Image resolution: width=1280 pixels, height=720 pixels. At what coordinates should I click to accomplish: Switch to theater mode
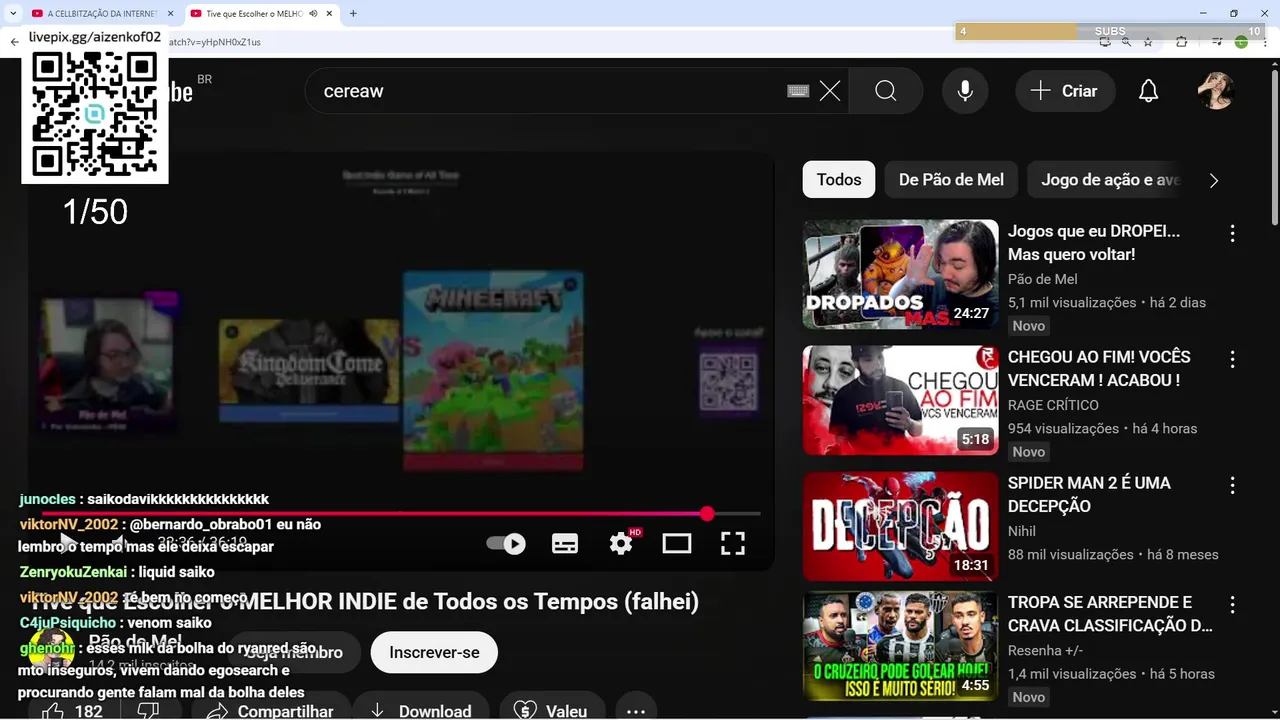tap(677, 543)
